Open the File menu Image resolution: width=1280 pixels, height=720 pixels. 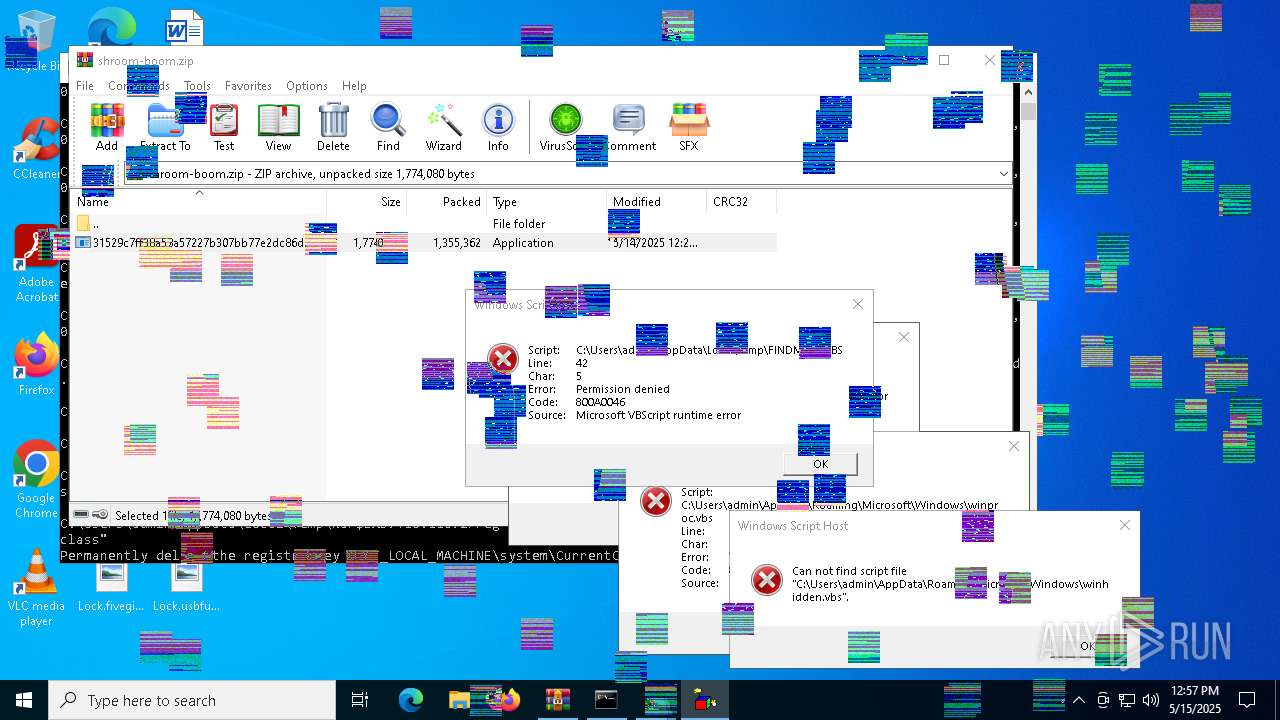tap(85, 86)
